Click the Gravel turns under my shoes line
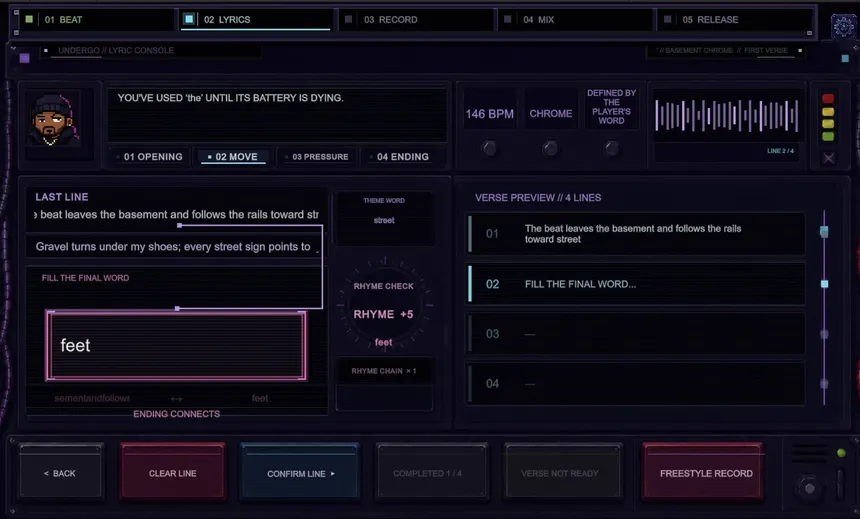Viewport: 860px width, 519px height. point(175,247)
